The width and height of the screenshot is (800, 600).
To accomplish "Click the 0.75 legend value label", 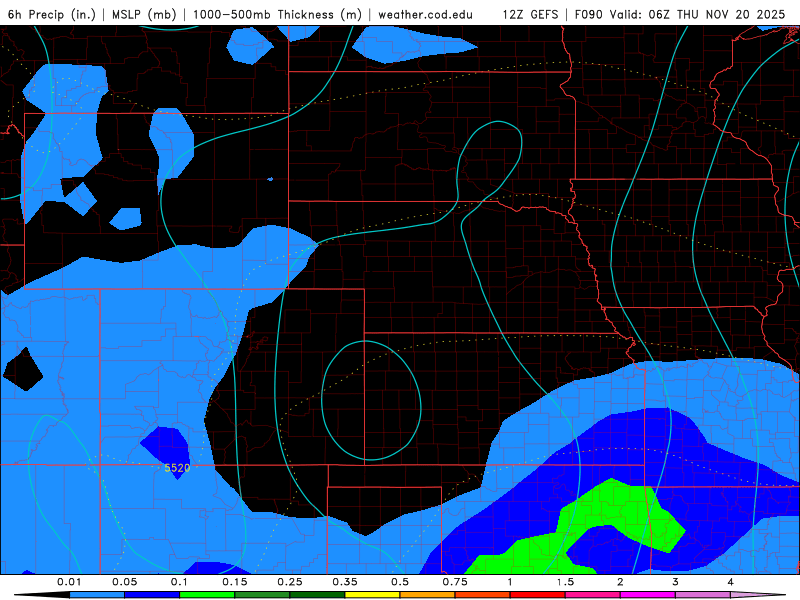I will (455, 582).
